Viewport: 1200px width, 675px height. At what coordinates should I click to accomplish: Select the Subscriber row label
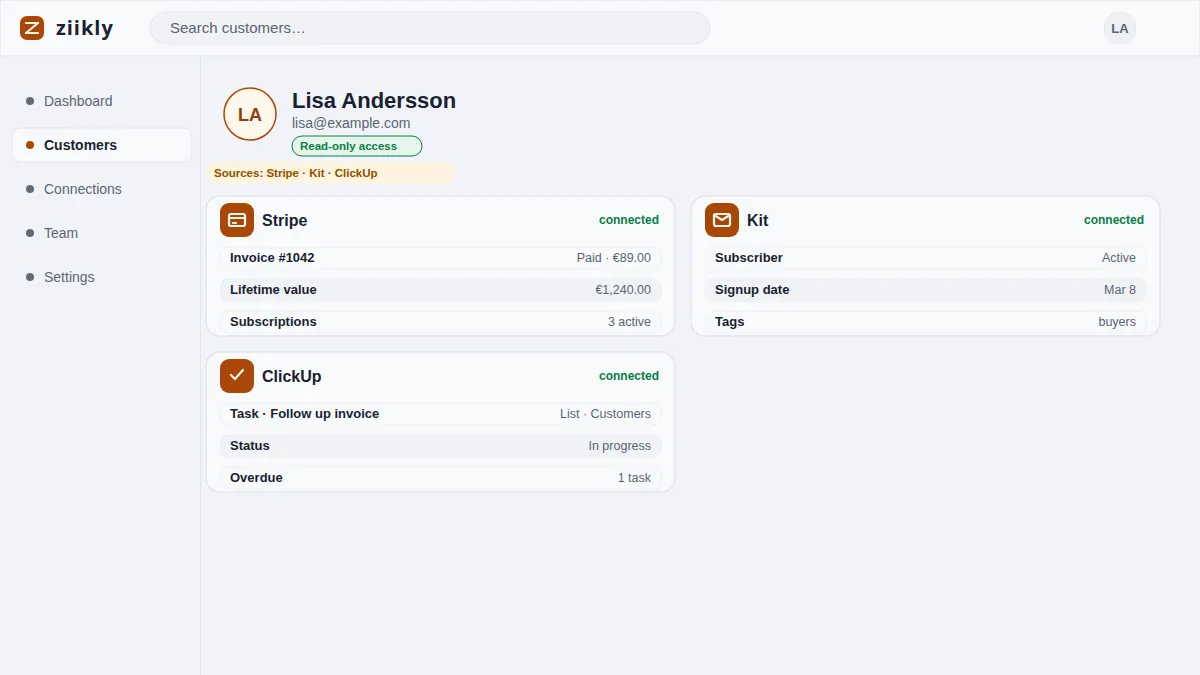749,258
